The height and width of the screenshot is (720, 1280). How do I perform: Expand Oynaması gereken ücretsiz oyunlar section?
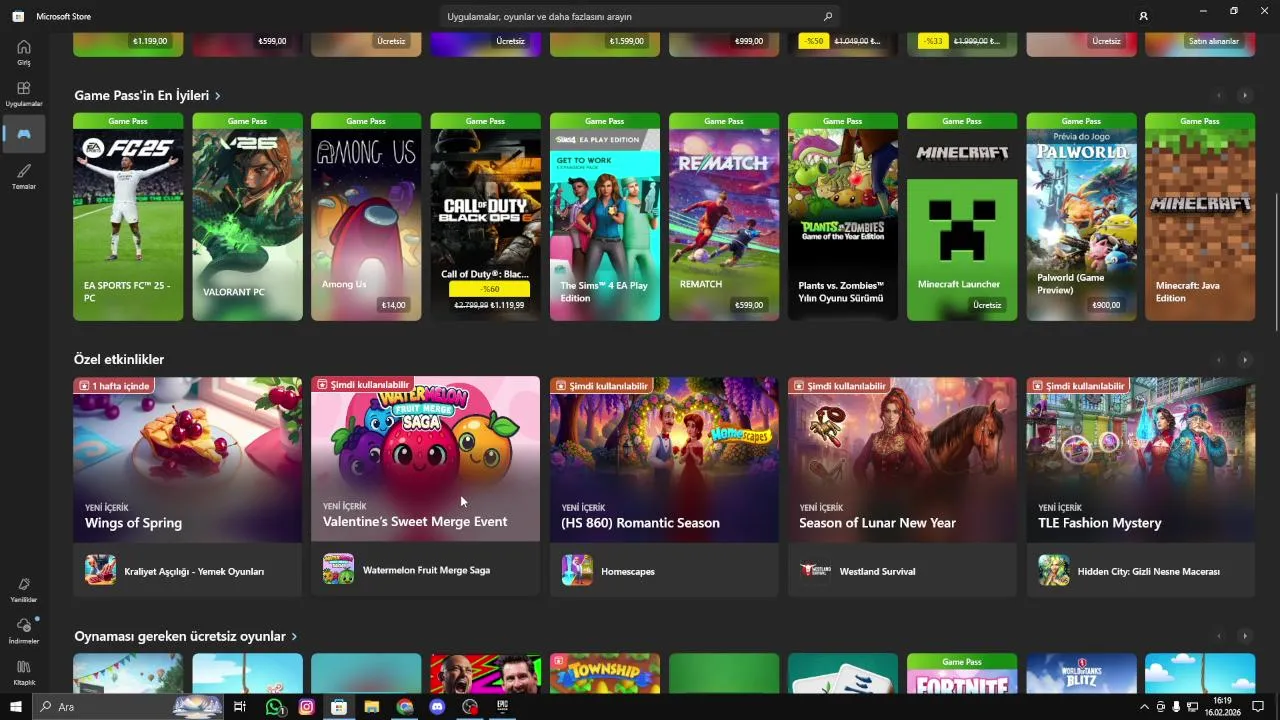[186, 636]
